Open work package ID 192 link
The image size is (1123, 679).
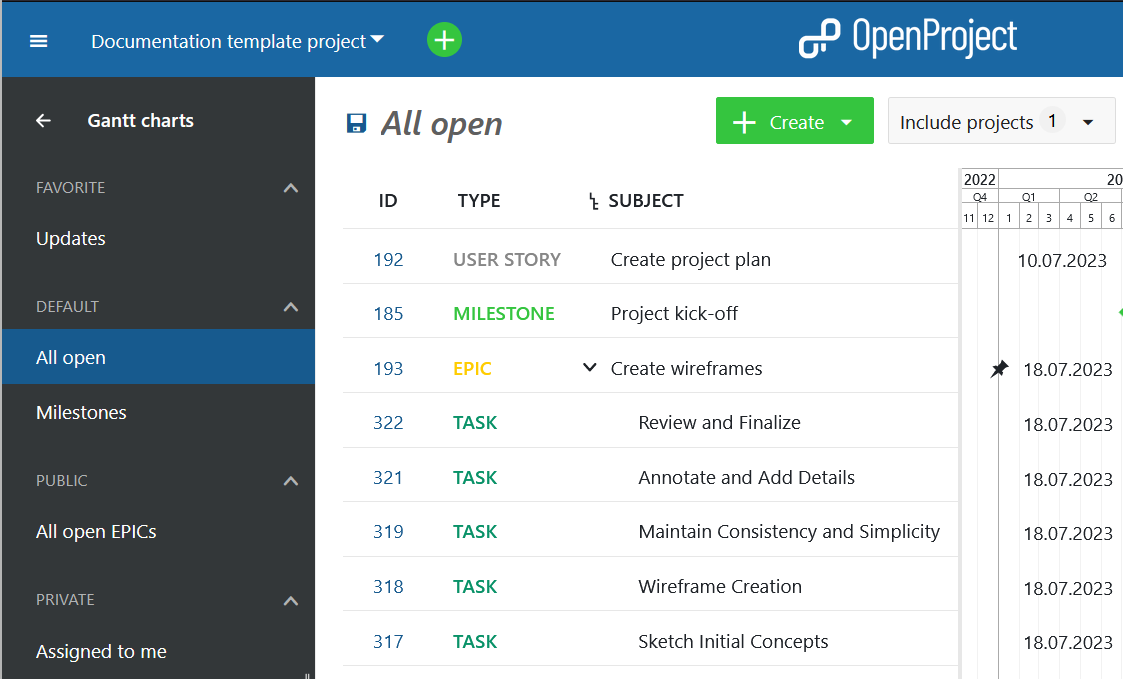(388, 260)
